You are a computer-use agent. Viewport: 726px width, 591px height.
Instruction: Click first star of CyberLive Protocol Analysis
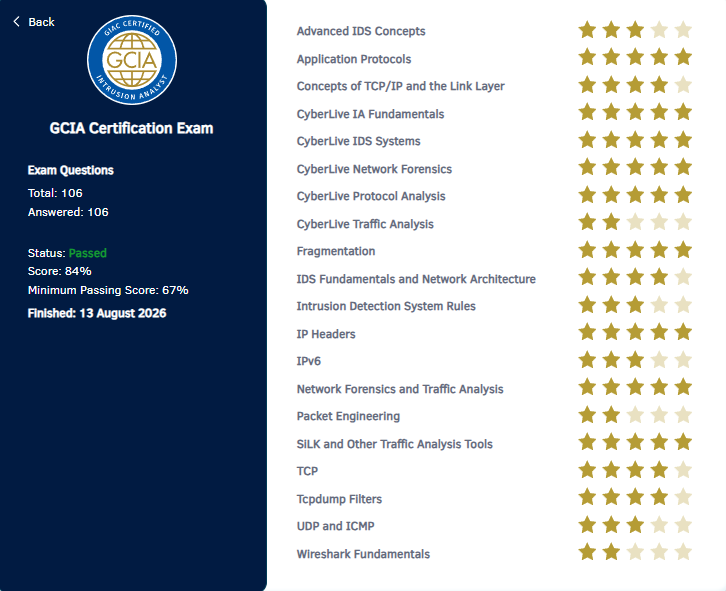click(588, 195)
